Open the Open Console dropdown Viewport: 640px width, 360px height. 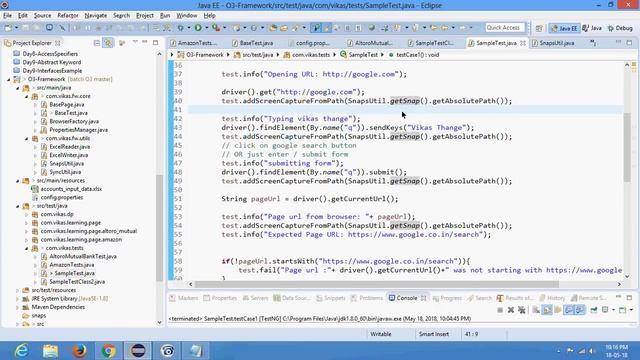631,310
